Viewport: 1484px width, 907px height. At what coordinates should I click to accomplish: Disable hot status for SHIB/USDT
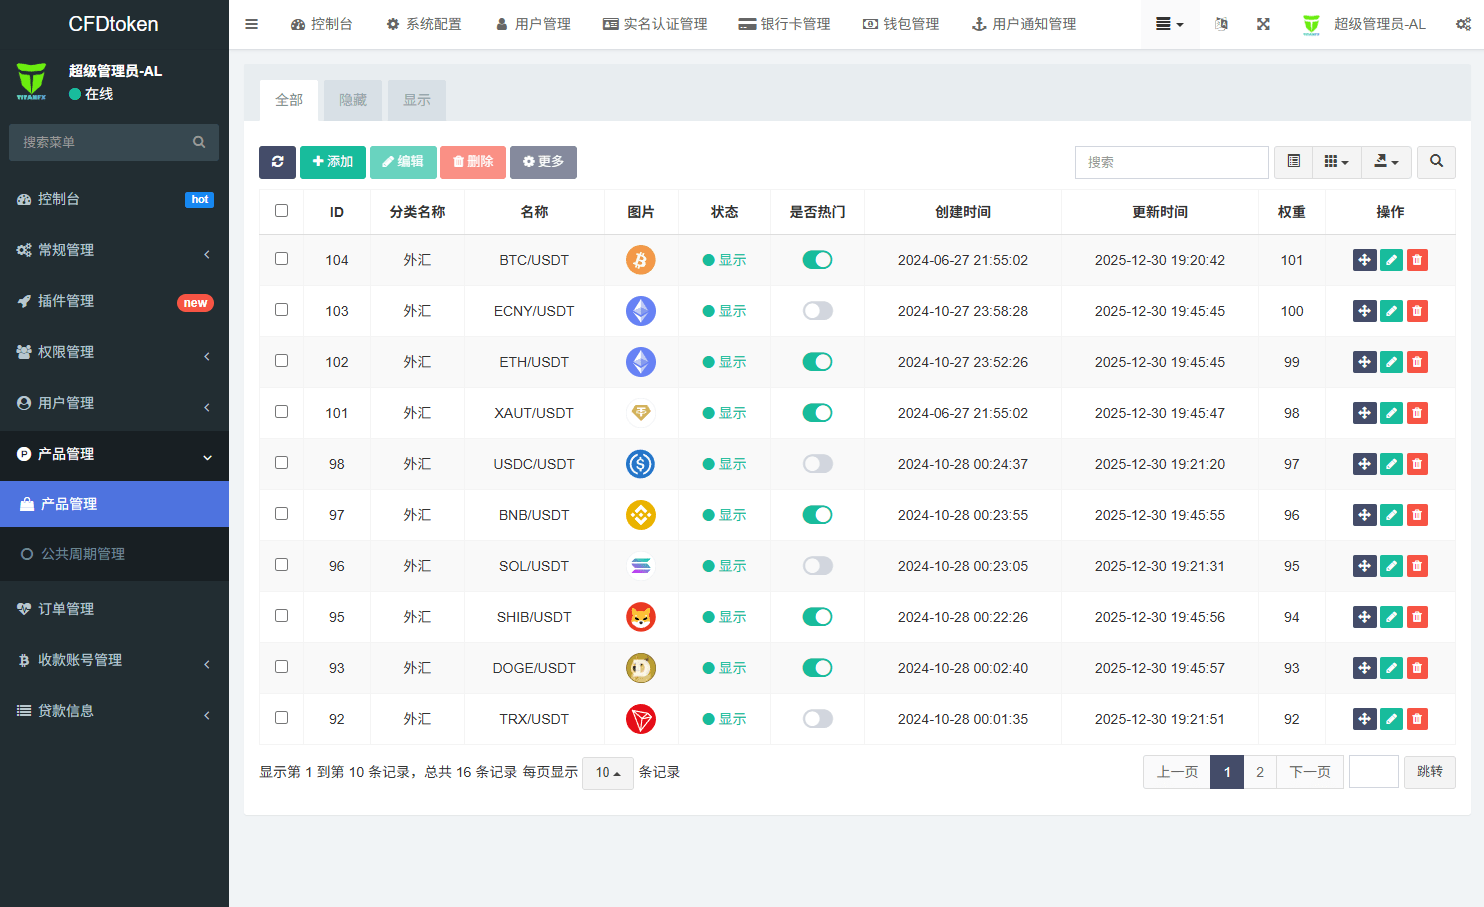click(x=817, y=616)
